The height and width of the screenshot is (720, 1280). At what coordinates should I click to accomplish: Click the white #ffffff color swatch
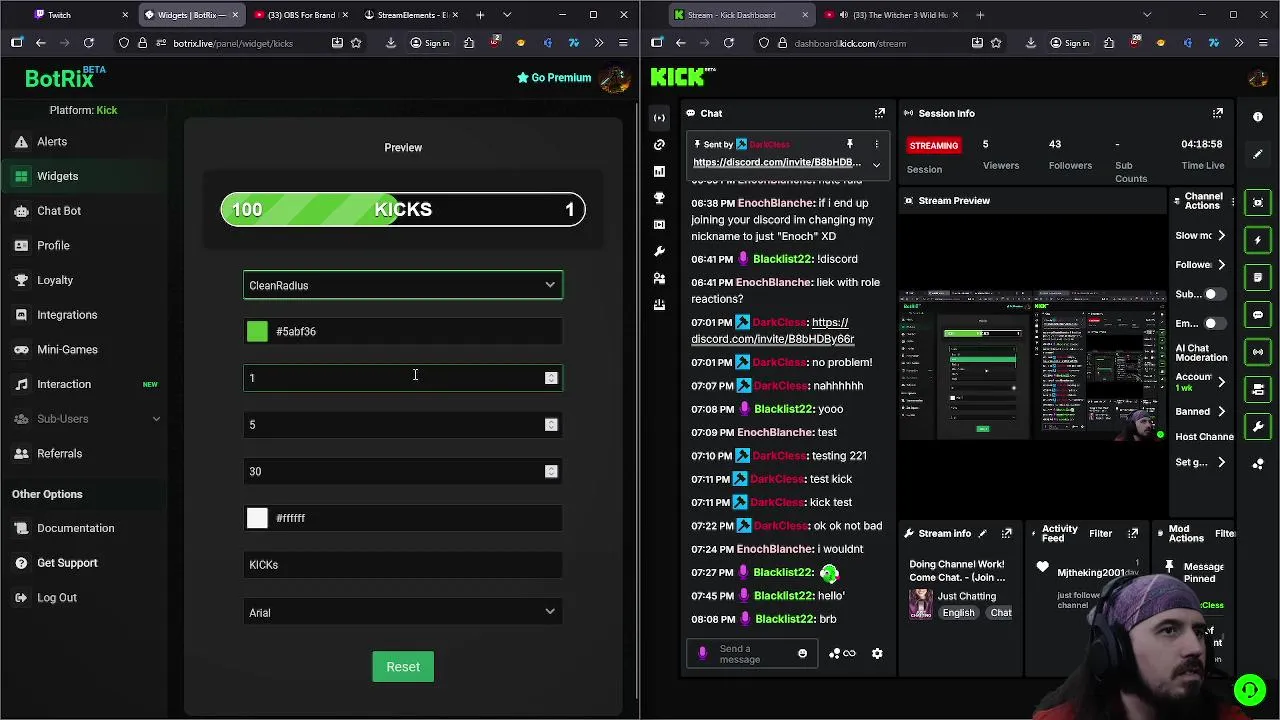point(257,518)
